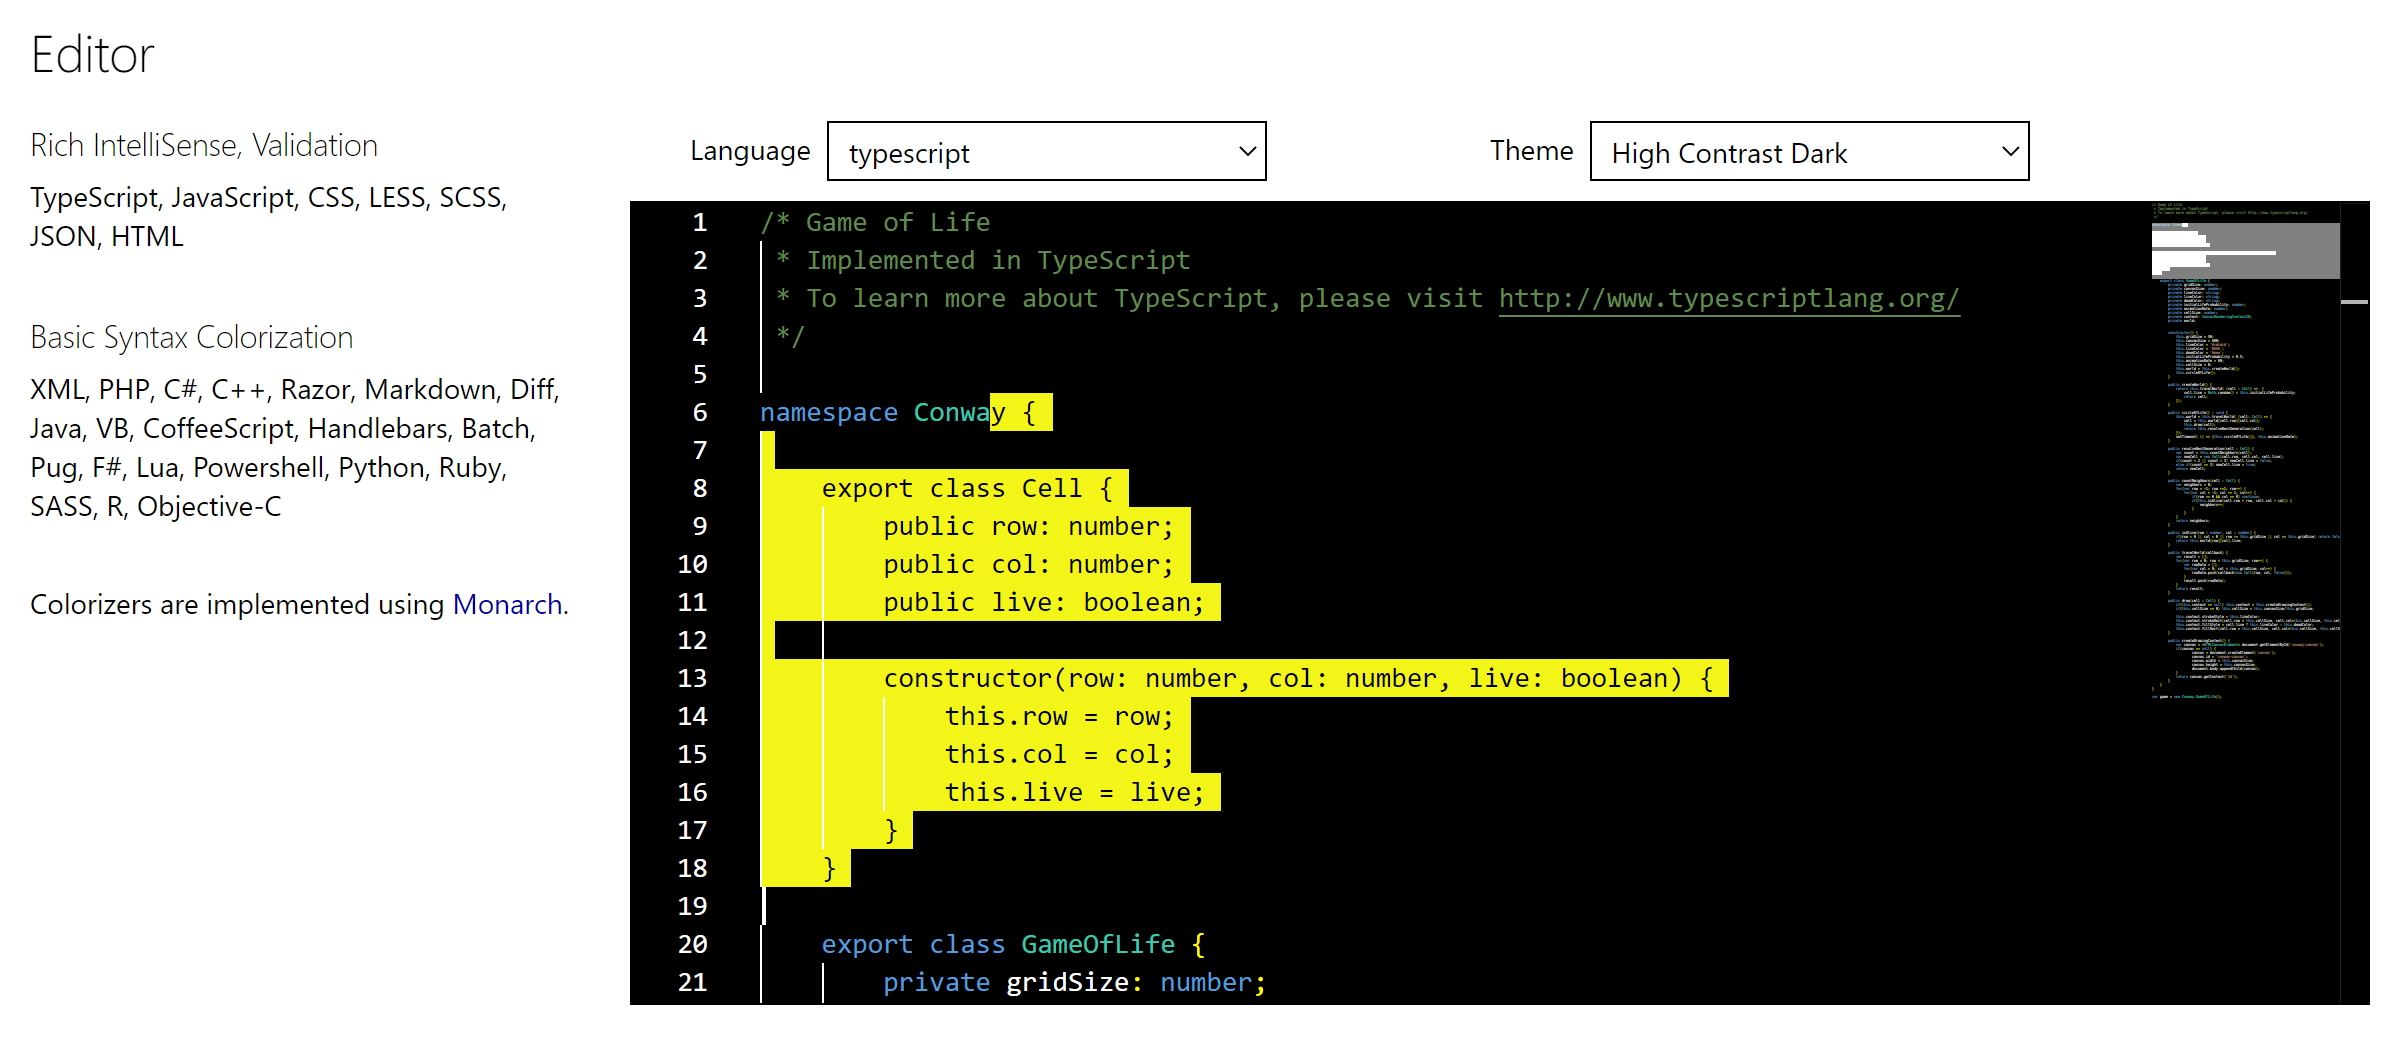Open the Language dropdown showing typescript
The image size is (2401, 1053).
pyautogui.click(x=1046, y=152)
